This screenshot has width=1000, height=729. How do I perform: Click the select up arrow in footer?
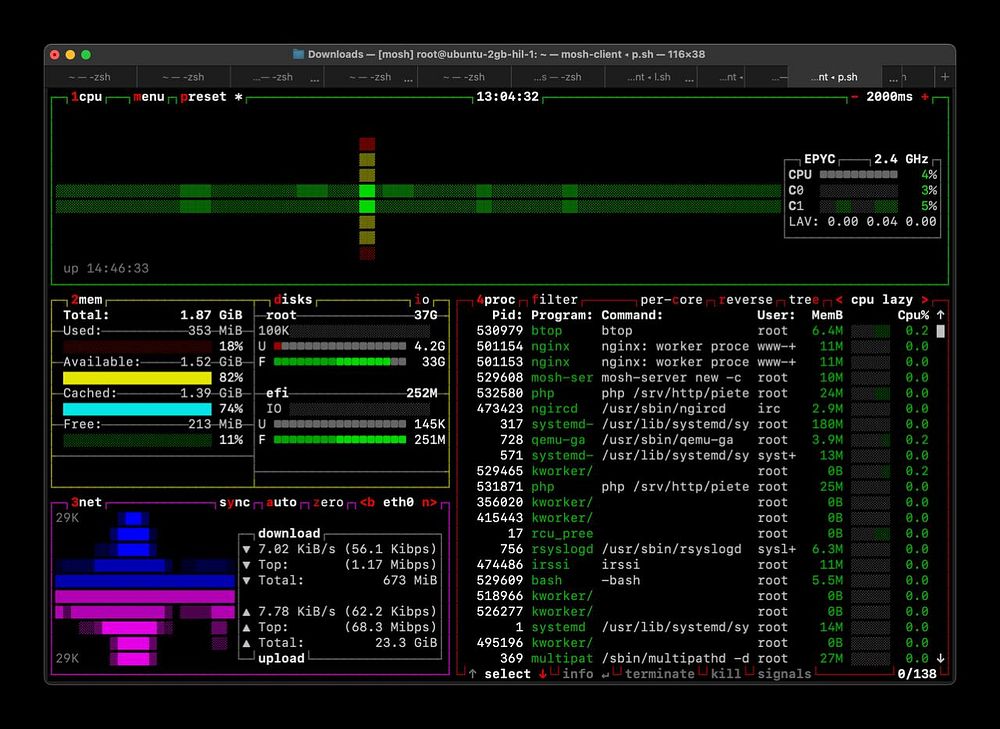point(473,674)
